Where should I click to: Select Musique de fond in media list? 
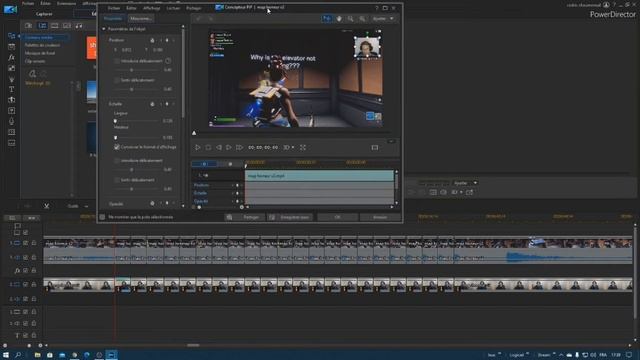(40, 53)
